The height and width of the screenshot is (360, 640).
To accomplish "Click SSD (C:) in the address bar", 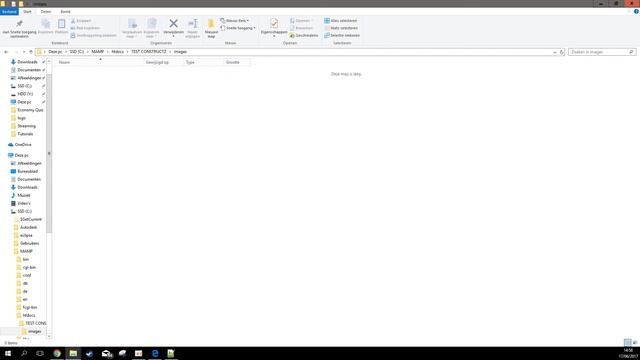I will [x=77, y=52].
